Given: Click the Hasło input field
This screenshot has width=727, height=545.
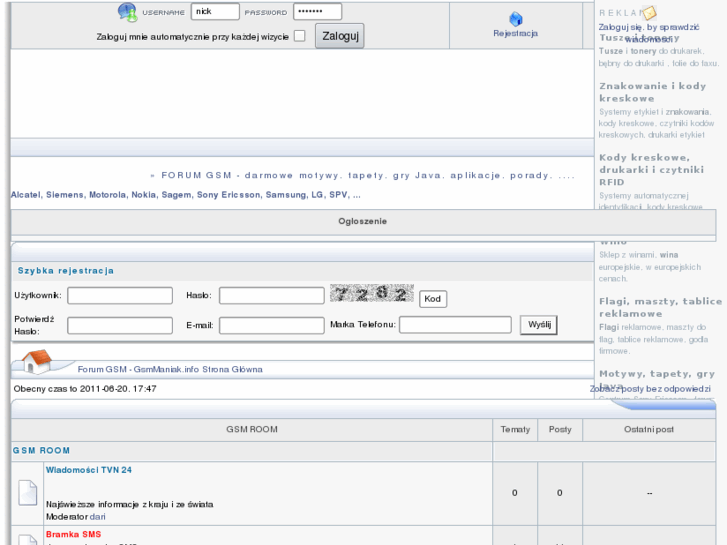Looking at the screenshot, I should (272, 295).
